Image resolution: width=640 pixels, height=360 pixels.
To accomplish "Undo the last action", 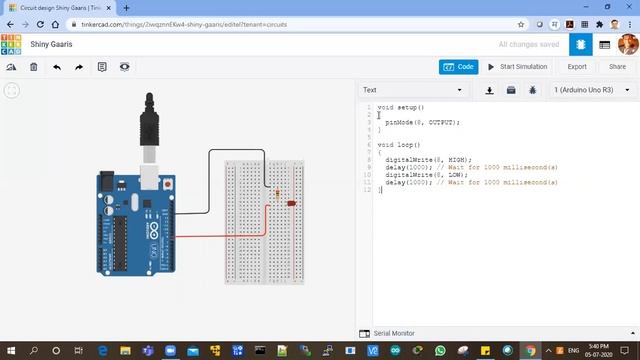I will tap(57, 67).
